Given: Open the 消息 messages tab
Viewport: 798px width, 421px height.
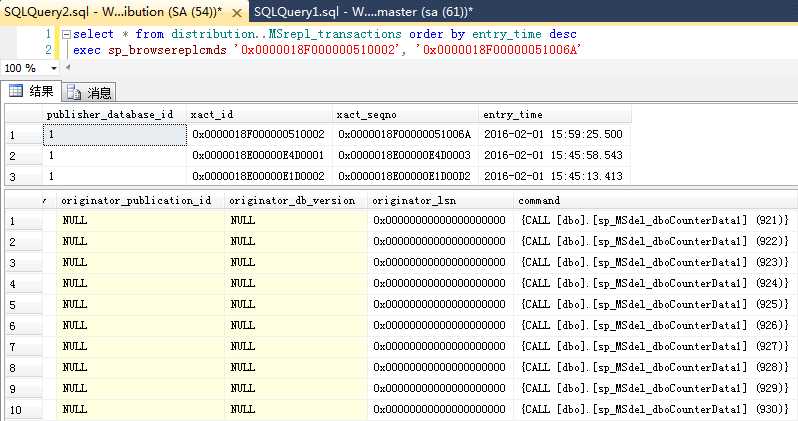Looking at the screenshot, I should (89, 93).
